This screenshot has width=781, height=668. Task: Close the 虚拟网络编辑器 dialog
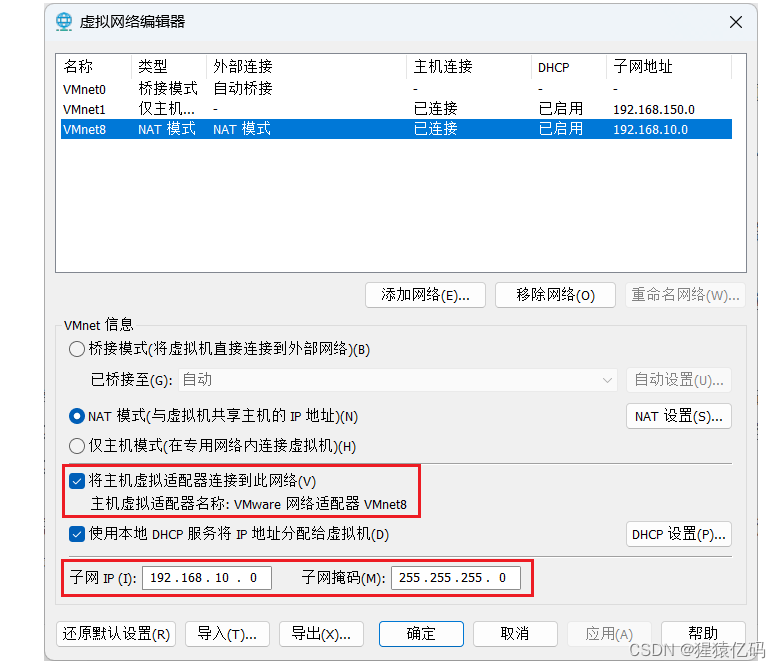tap(736, 22)
